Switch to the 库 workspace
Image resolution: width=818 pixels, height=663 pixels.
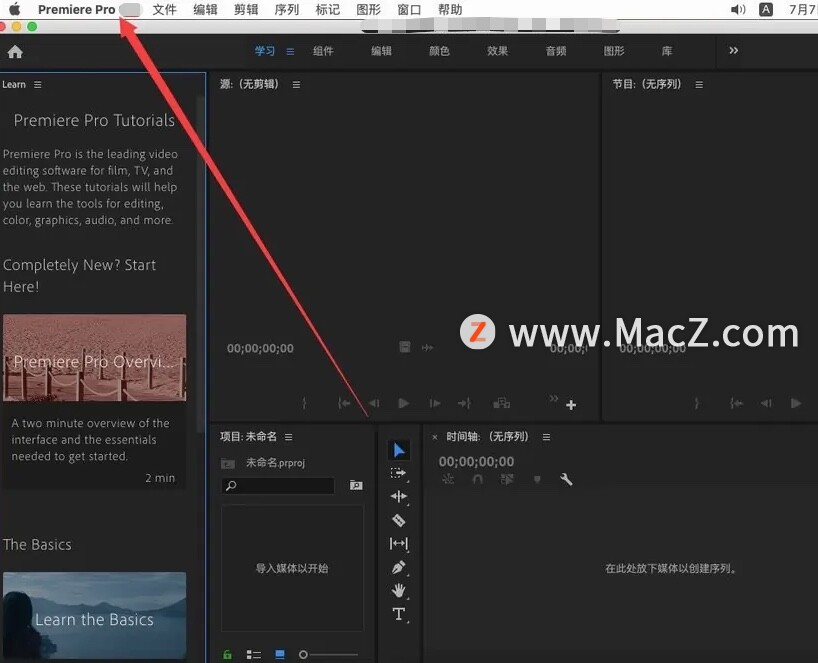667,51
